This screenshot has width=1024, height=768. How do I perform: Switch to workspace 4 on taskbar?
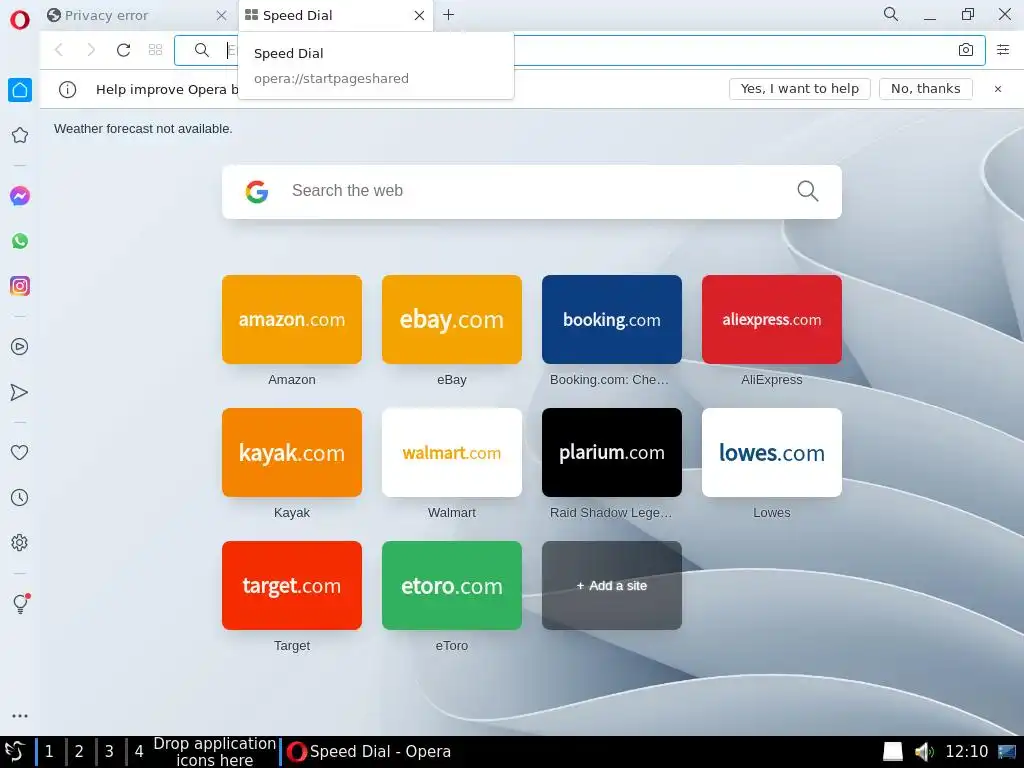(x=139, y=752)
